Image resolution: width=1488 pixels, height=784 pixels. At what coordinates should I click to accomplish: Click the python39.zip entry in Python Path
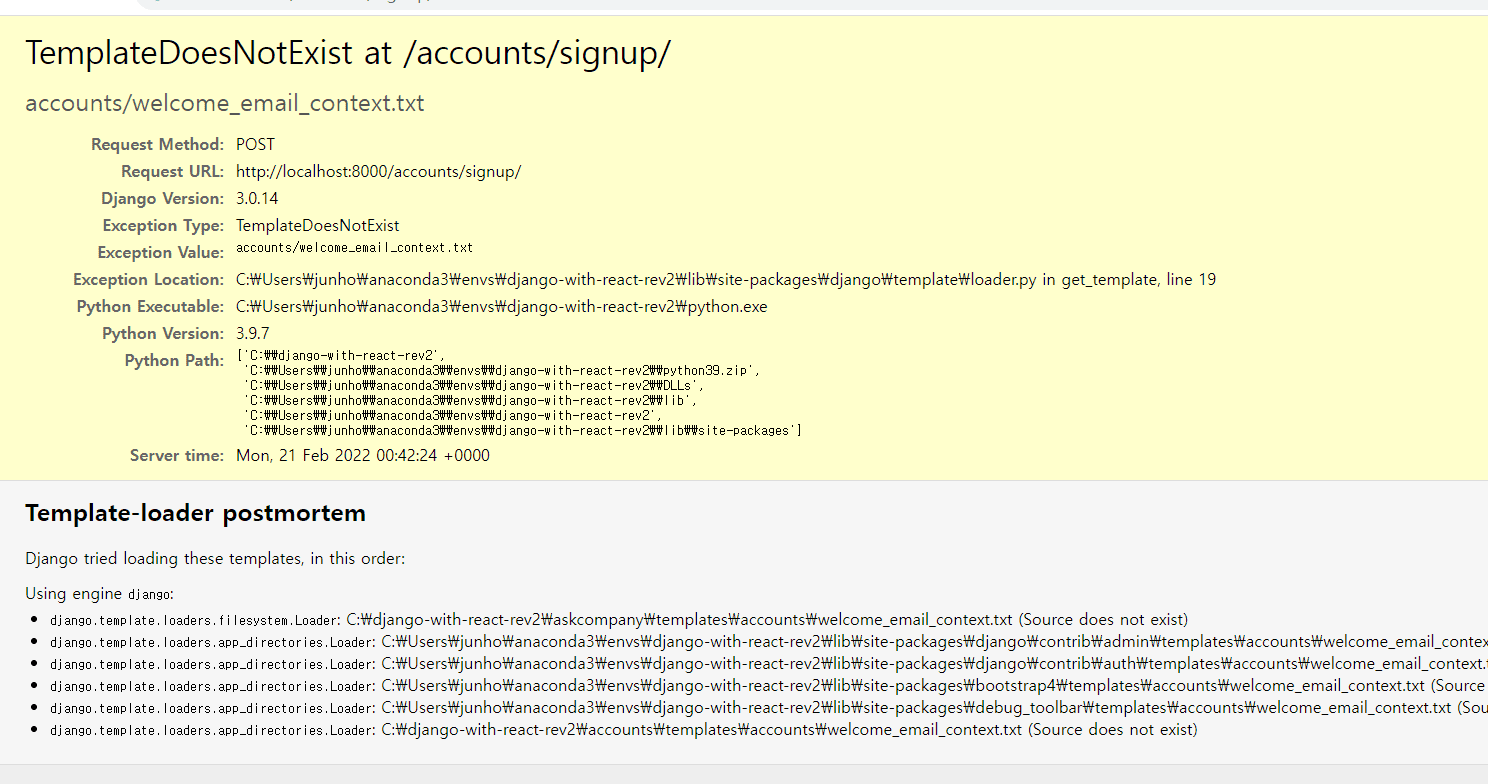[502, 370]
